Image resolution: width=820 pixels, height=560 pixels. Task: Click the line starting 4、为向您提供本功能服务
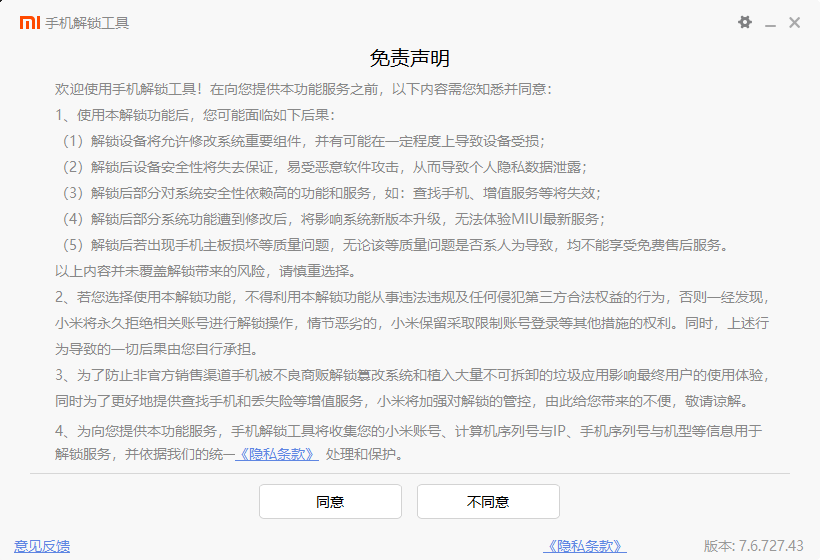(408, 431)
